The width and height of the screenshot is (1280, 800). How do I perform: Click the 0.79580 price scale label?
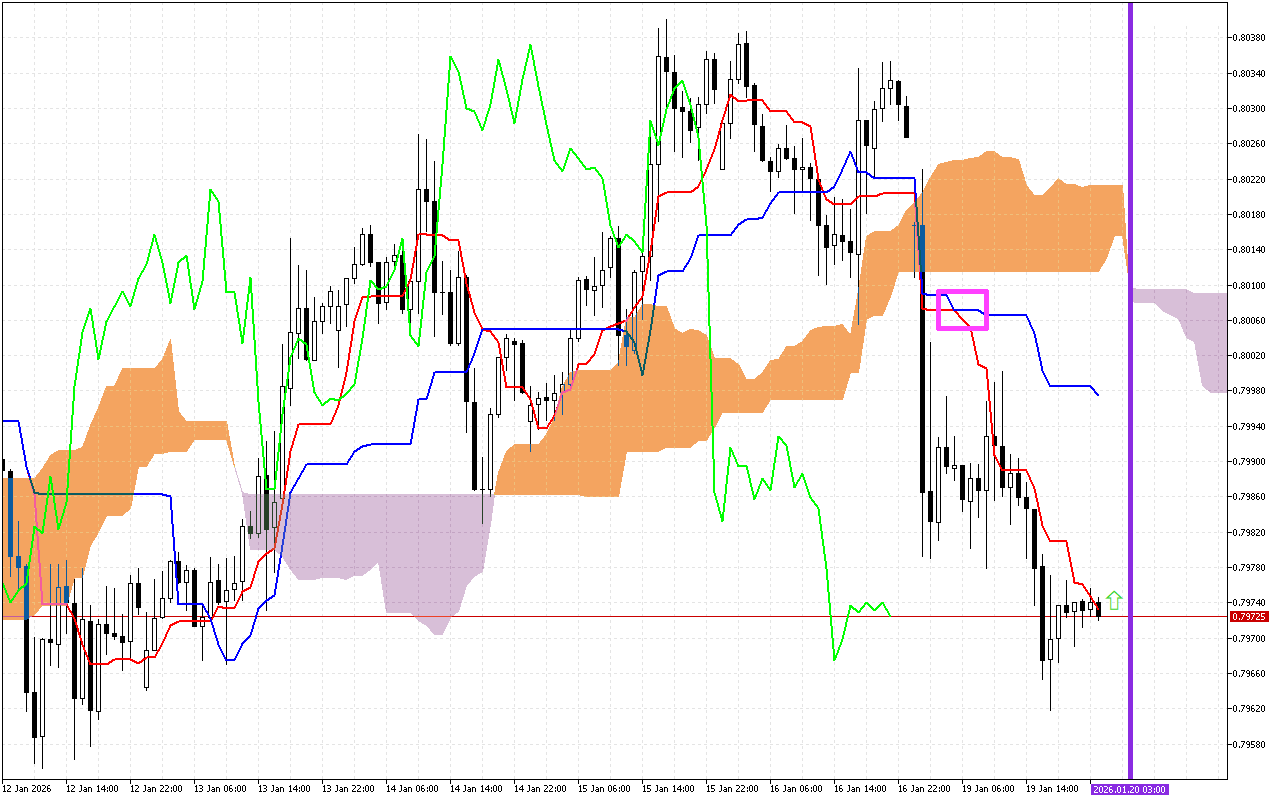(1246, 744)
